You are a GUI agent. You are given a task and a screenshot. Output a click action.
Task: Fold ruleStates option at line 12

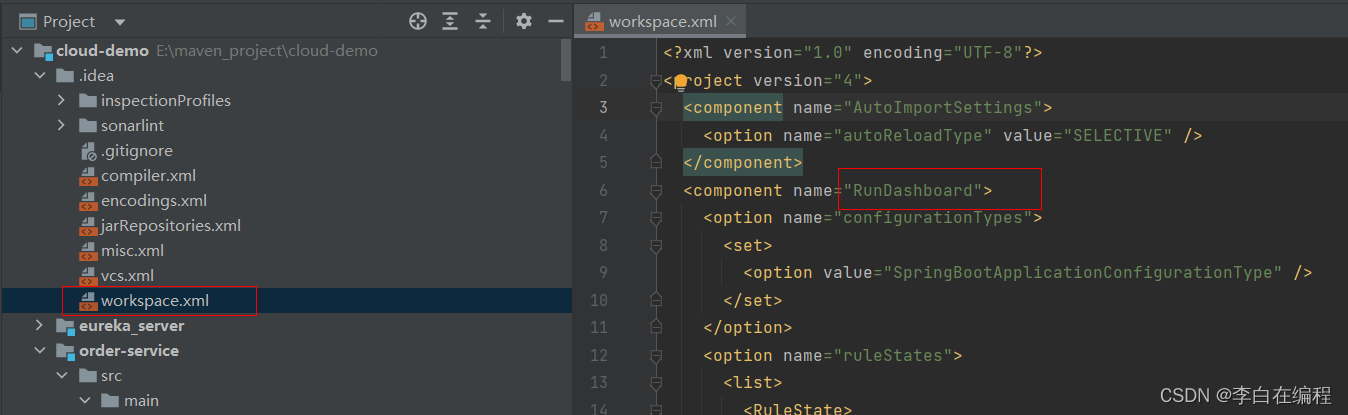(656, 355)
